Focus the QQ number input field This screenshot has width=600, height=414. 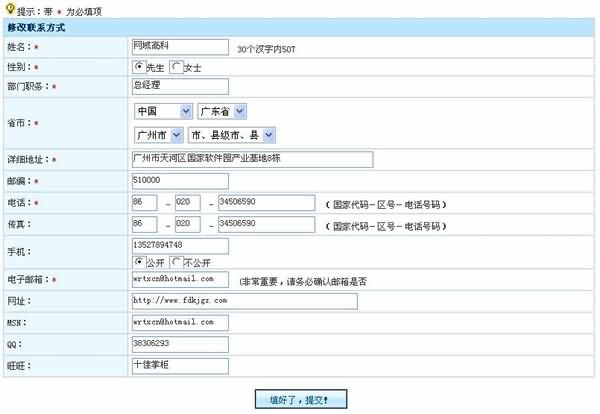tap(180, 344)
